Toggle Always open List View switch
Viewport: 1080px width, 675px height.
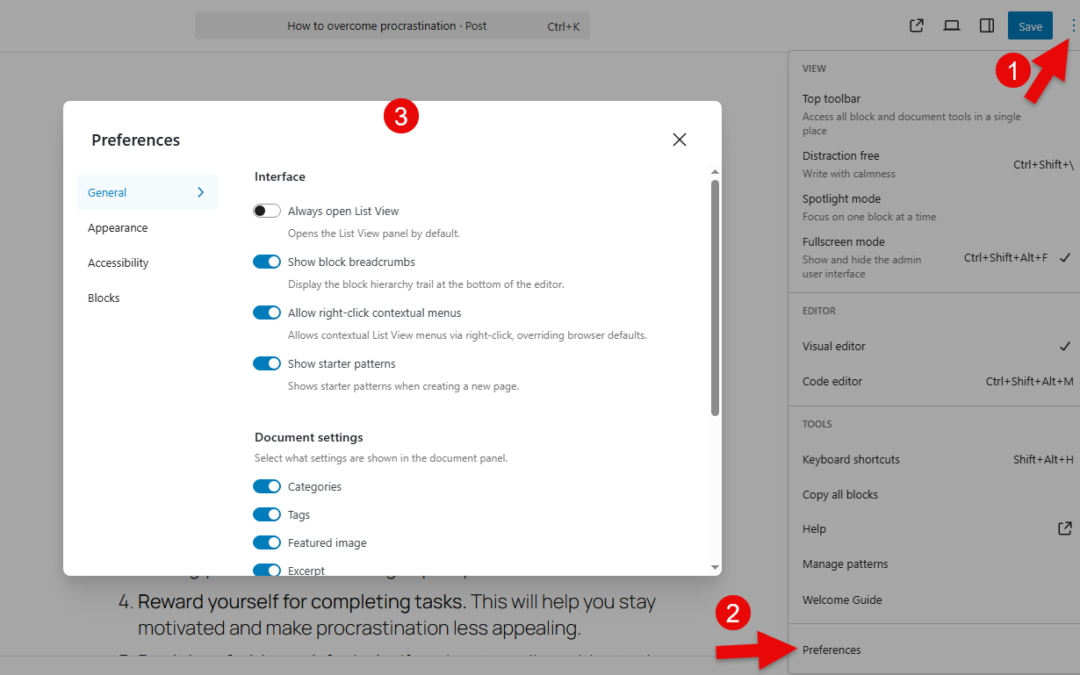[x=267, y=211]
